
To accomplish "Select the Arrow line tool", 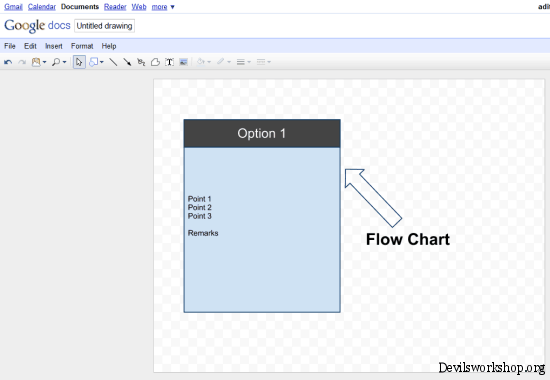I will (x=127, y=62).
